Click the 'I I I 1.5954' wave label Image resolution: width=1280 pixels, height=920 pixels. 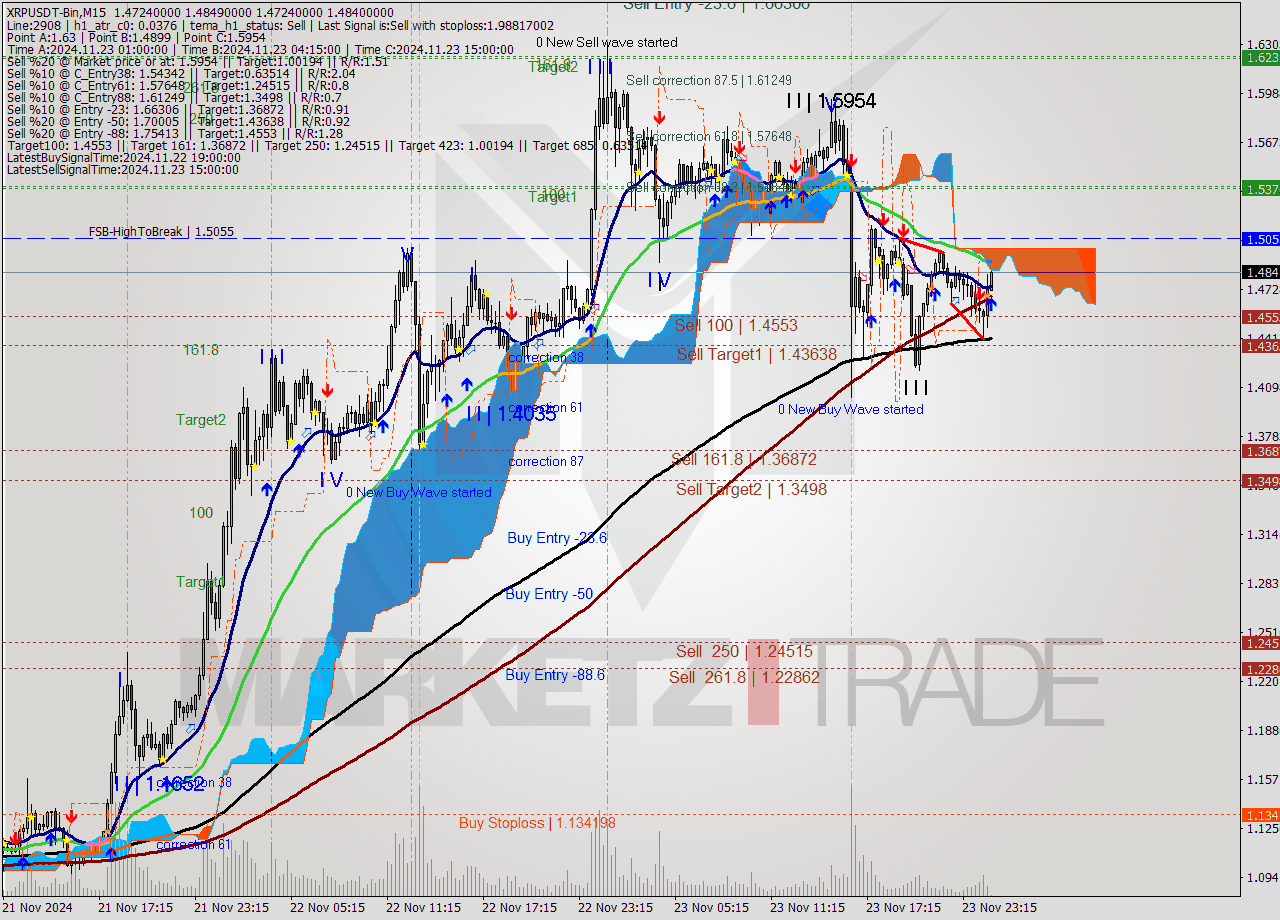point(831,101)
